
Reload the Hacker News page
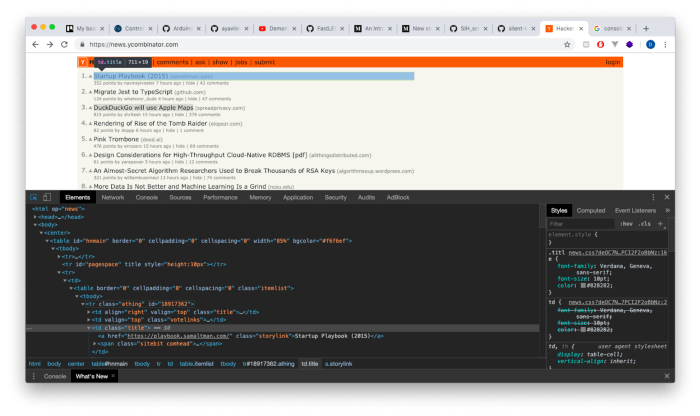[x=64, y=44]
